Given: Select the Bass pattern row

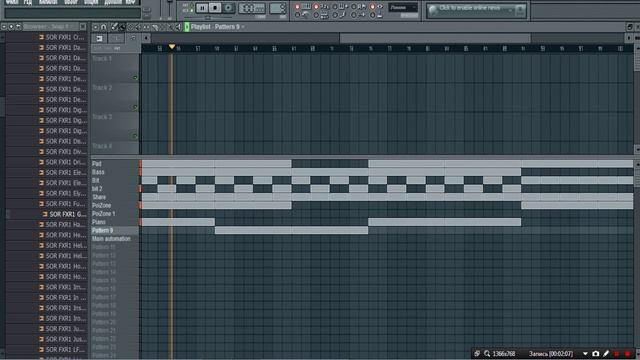Looking at the screenshot, I should (115, 172).
